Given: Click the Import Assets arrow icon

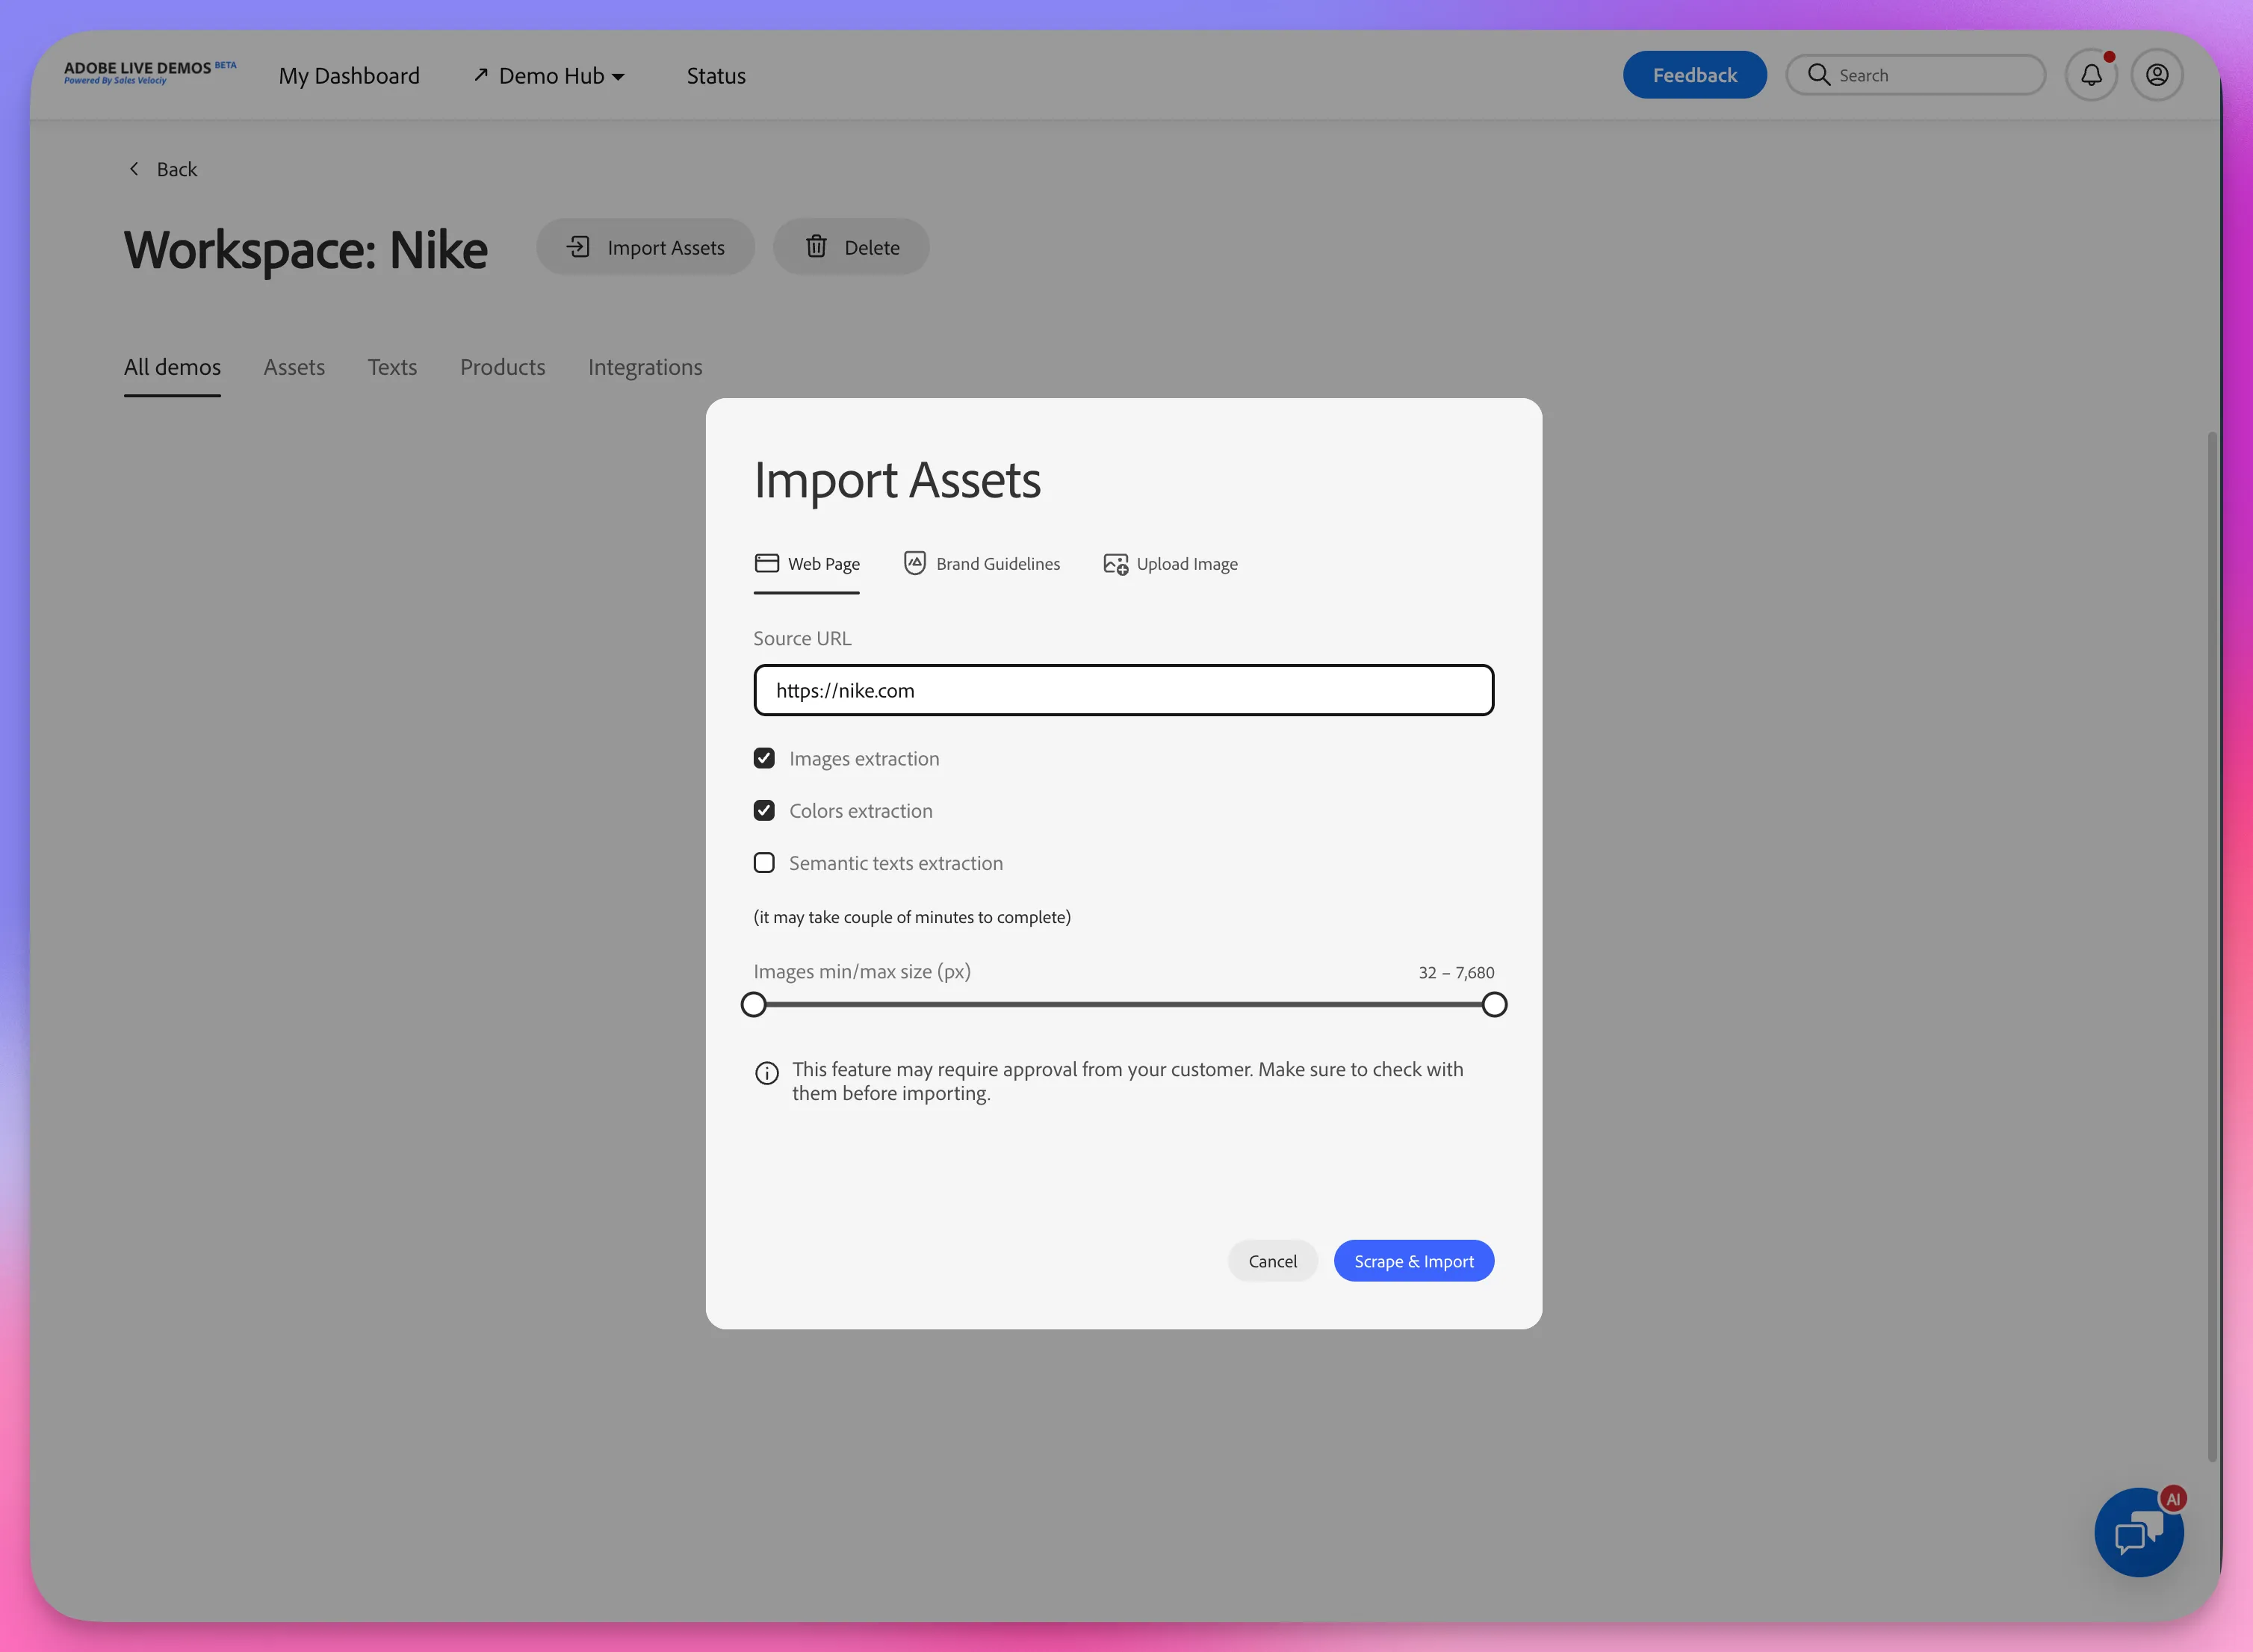Looking at the screenshot, I should point(578,246).
